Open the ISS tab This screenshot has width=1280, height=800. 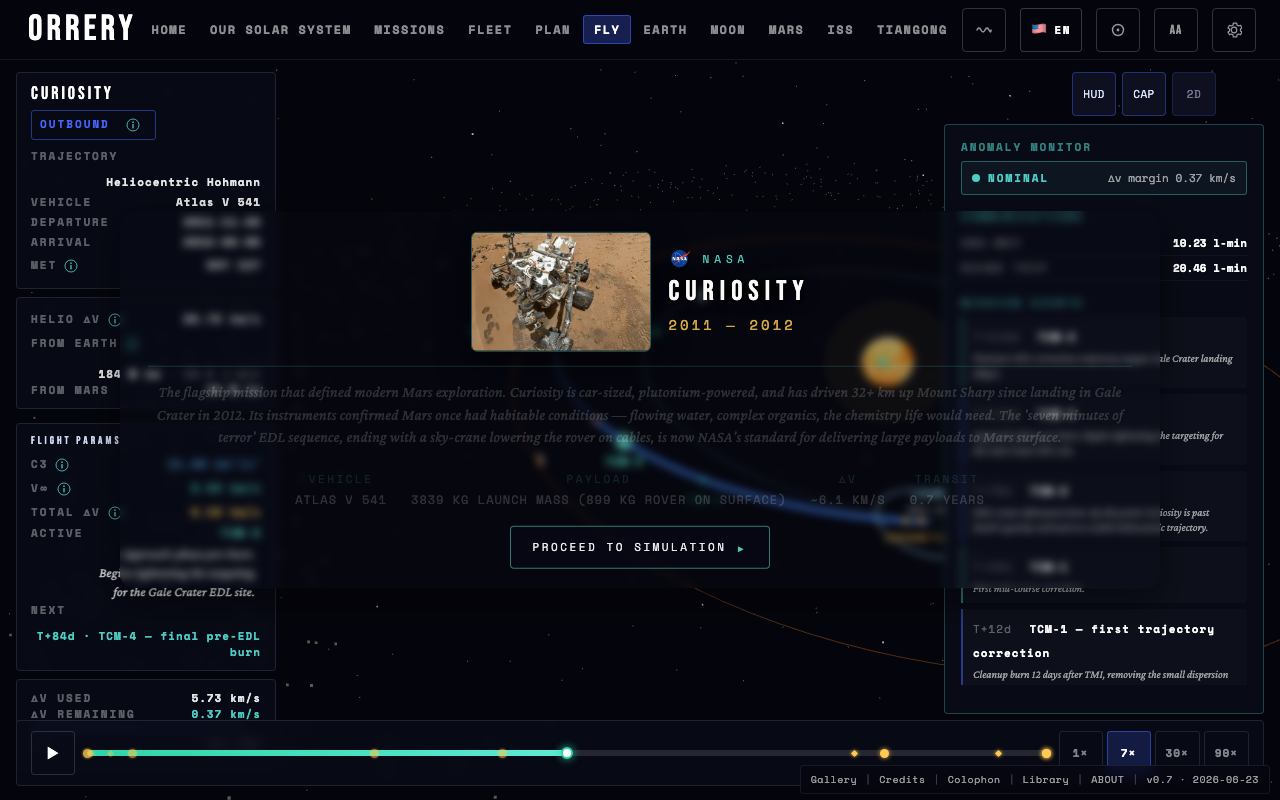pyautogui.click(x=840, y=30)
